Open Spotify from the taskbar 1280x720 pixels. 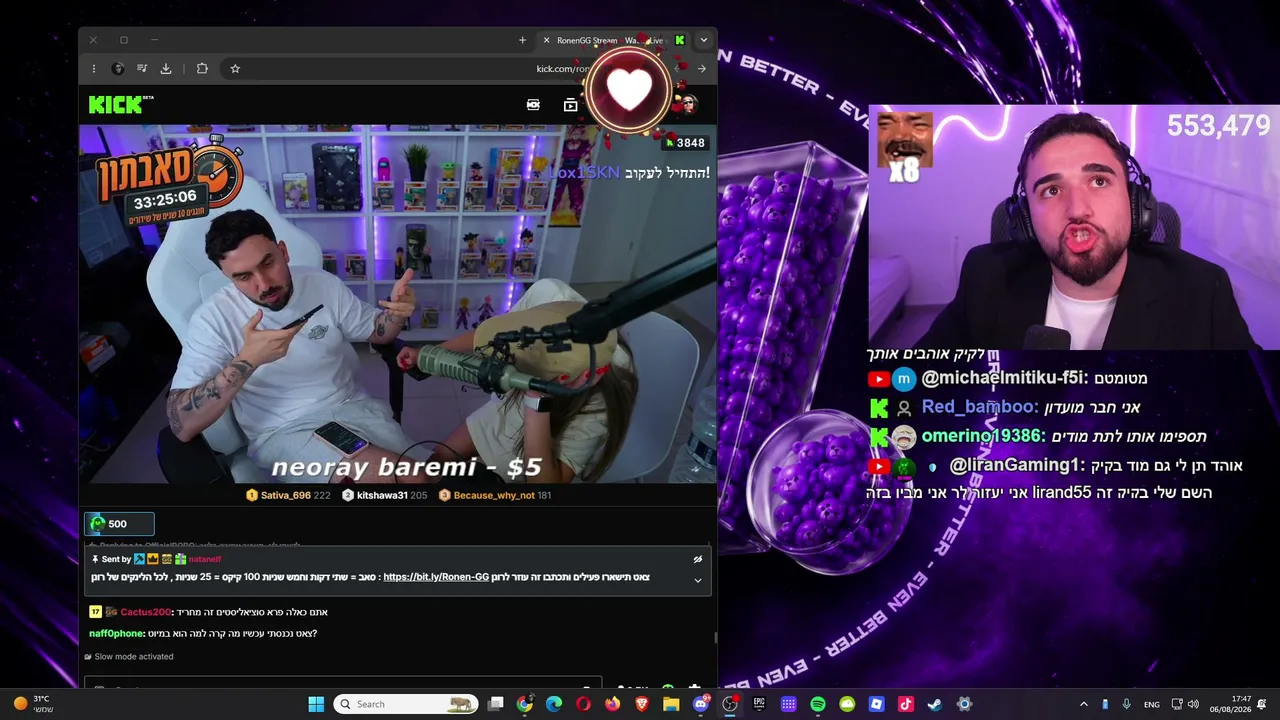point(818,704)
